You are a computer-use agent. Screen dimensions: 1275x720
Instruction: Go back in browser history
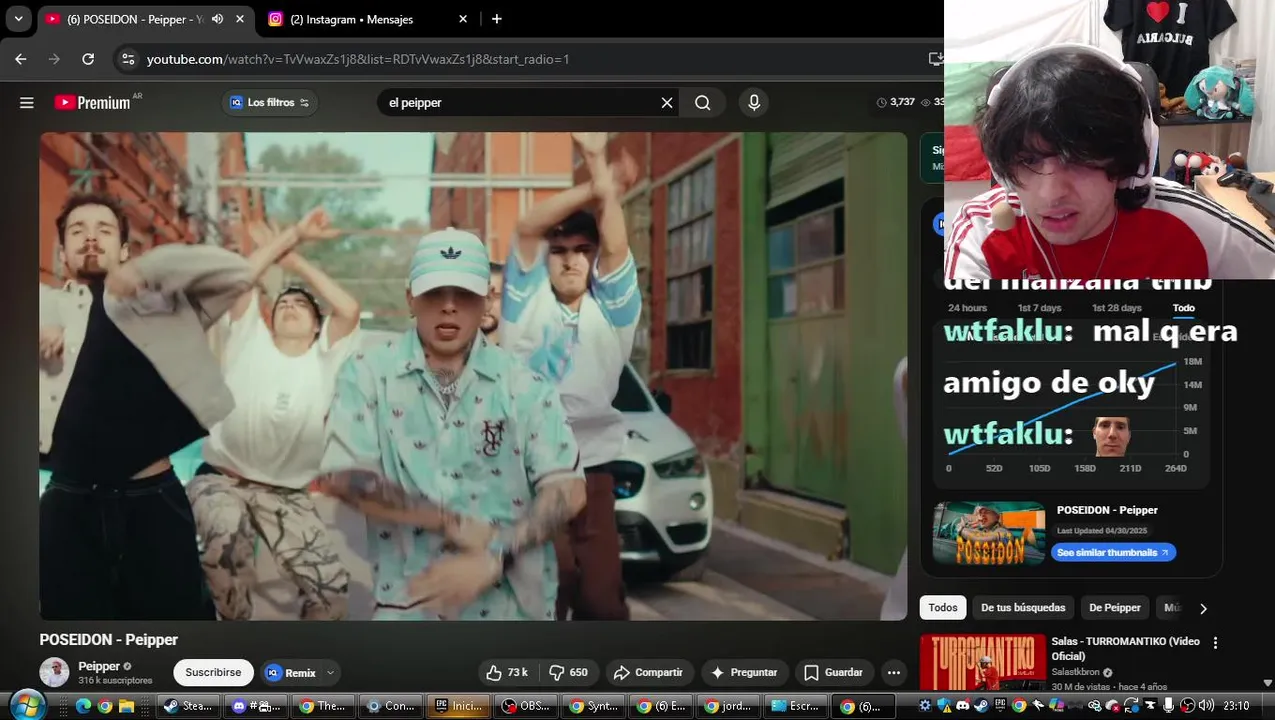(x=21, y=59)
